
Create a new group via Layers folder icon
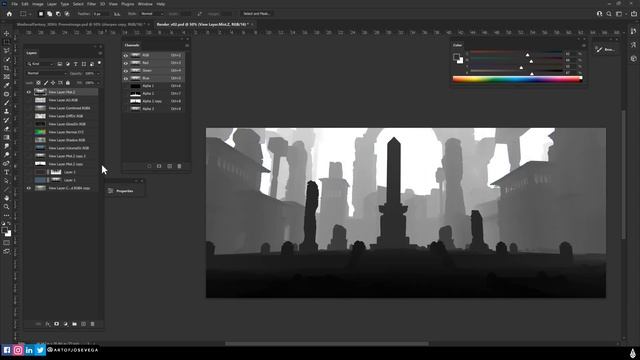point(74,324)
